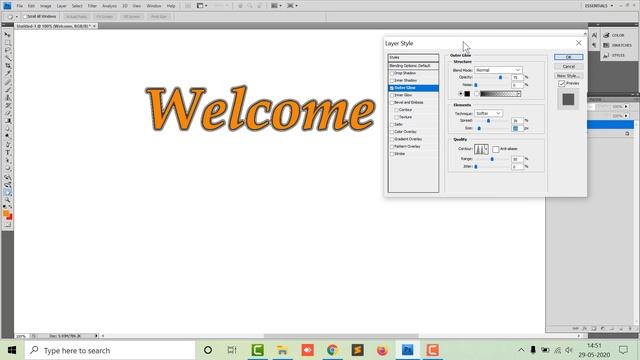The image size is (640, 360).
Task: Toggle Scroll All Windows checkbox
Action: [x=25, y=17]
